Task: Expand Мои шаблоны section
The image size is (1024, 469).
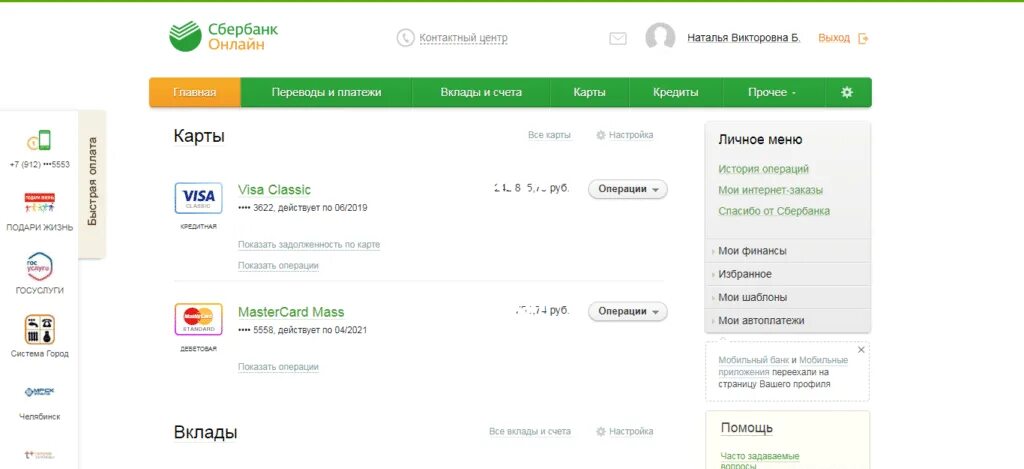Action: 788,297
